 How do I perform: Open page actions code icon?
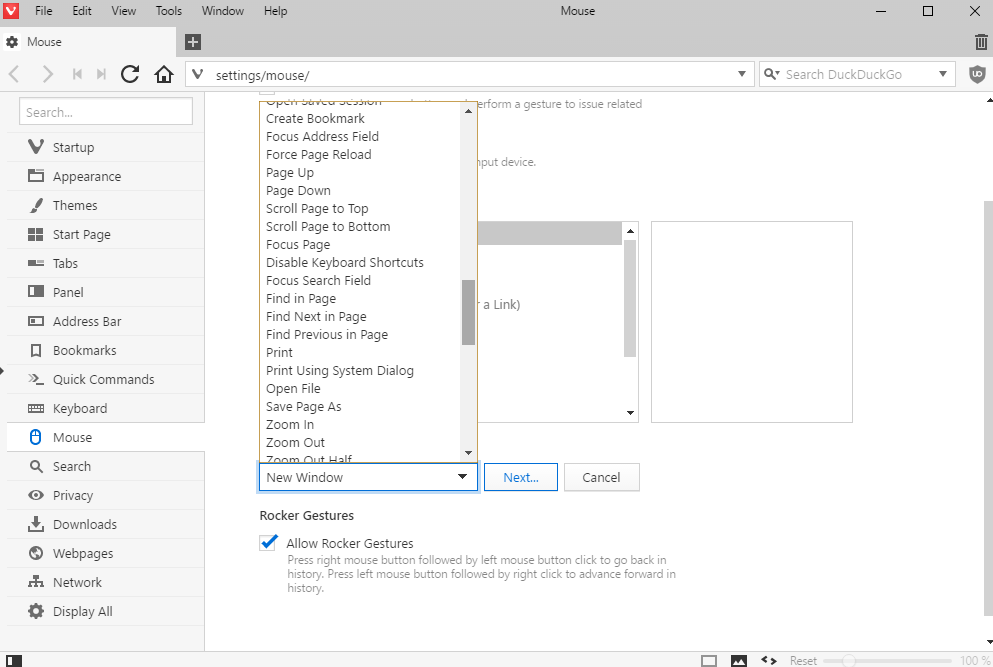pos(769,661)
